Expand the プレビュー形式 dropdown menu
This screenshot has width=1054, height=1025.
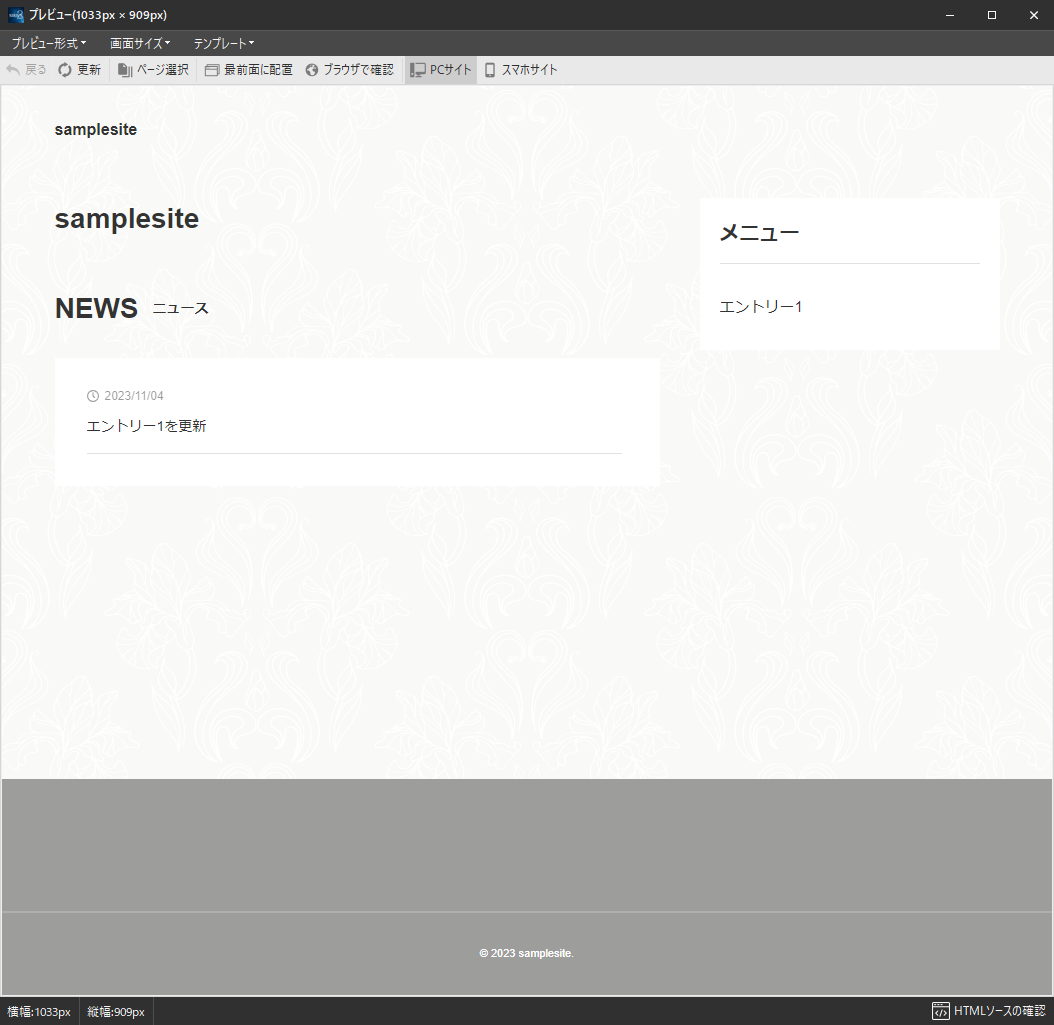[48, 43]
